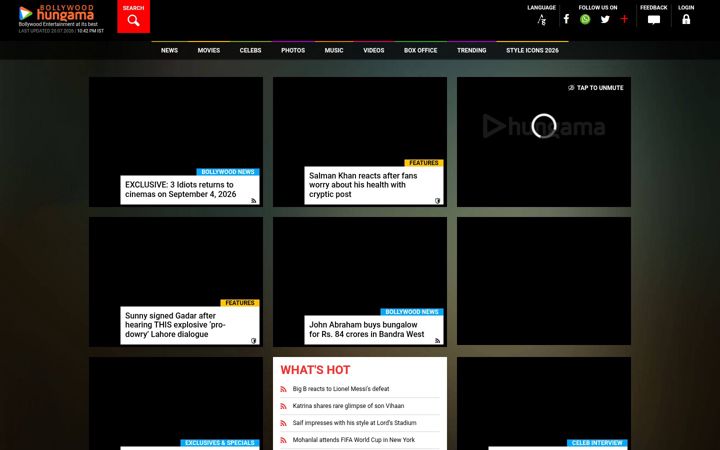Screen dimensions: 720x450
Task: Open Salman Khan cryptic post article
Action: point(363,185)
